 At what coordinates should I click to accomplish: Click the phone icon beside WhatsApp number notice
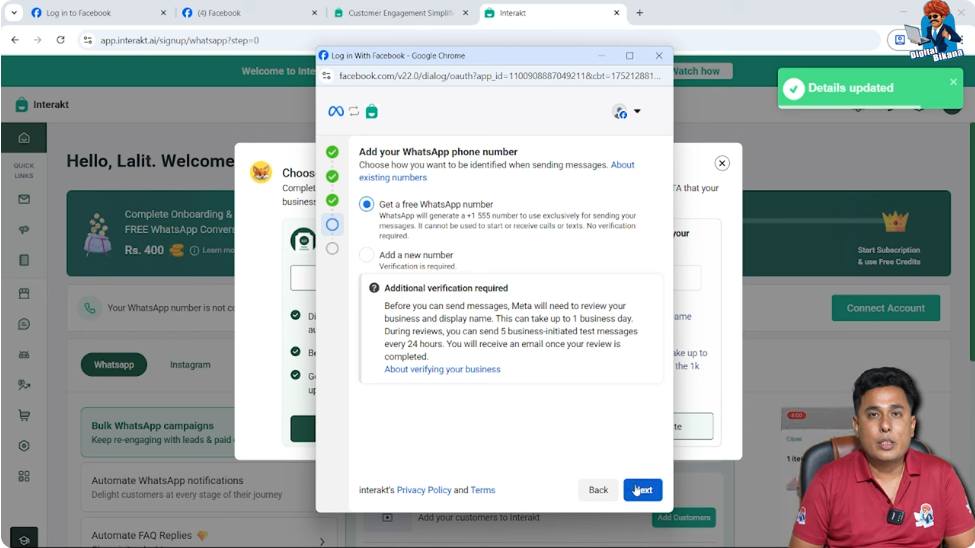[90, 308]
